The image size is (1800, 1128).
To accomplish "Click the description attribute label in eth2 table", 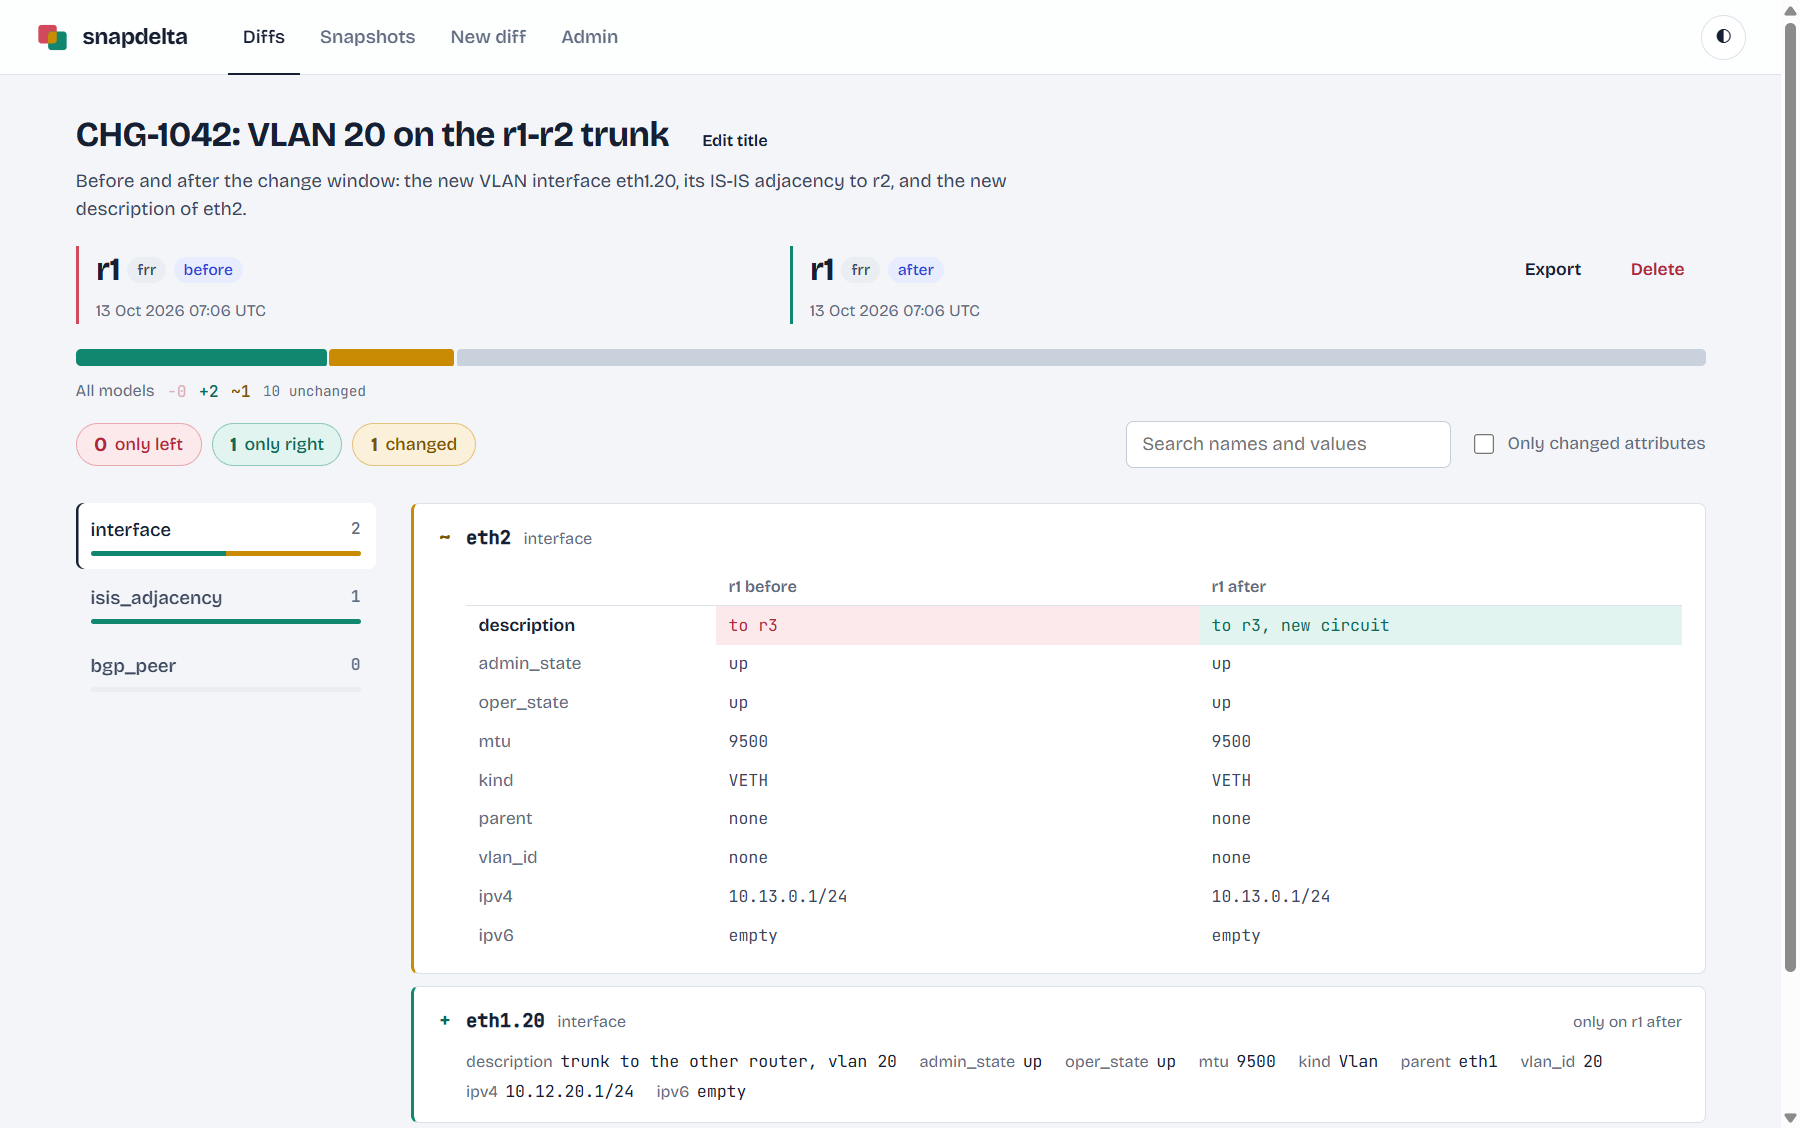I will 527,625.
